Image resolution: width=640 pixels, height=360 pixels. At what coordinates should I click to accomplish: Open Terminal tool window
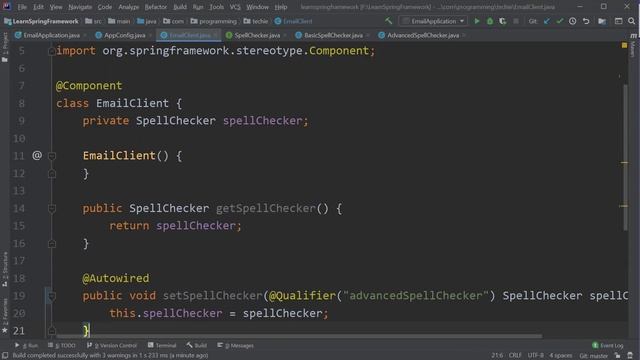click(162, 345)
